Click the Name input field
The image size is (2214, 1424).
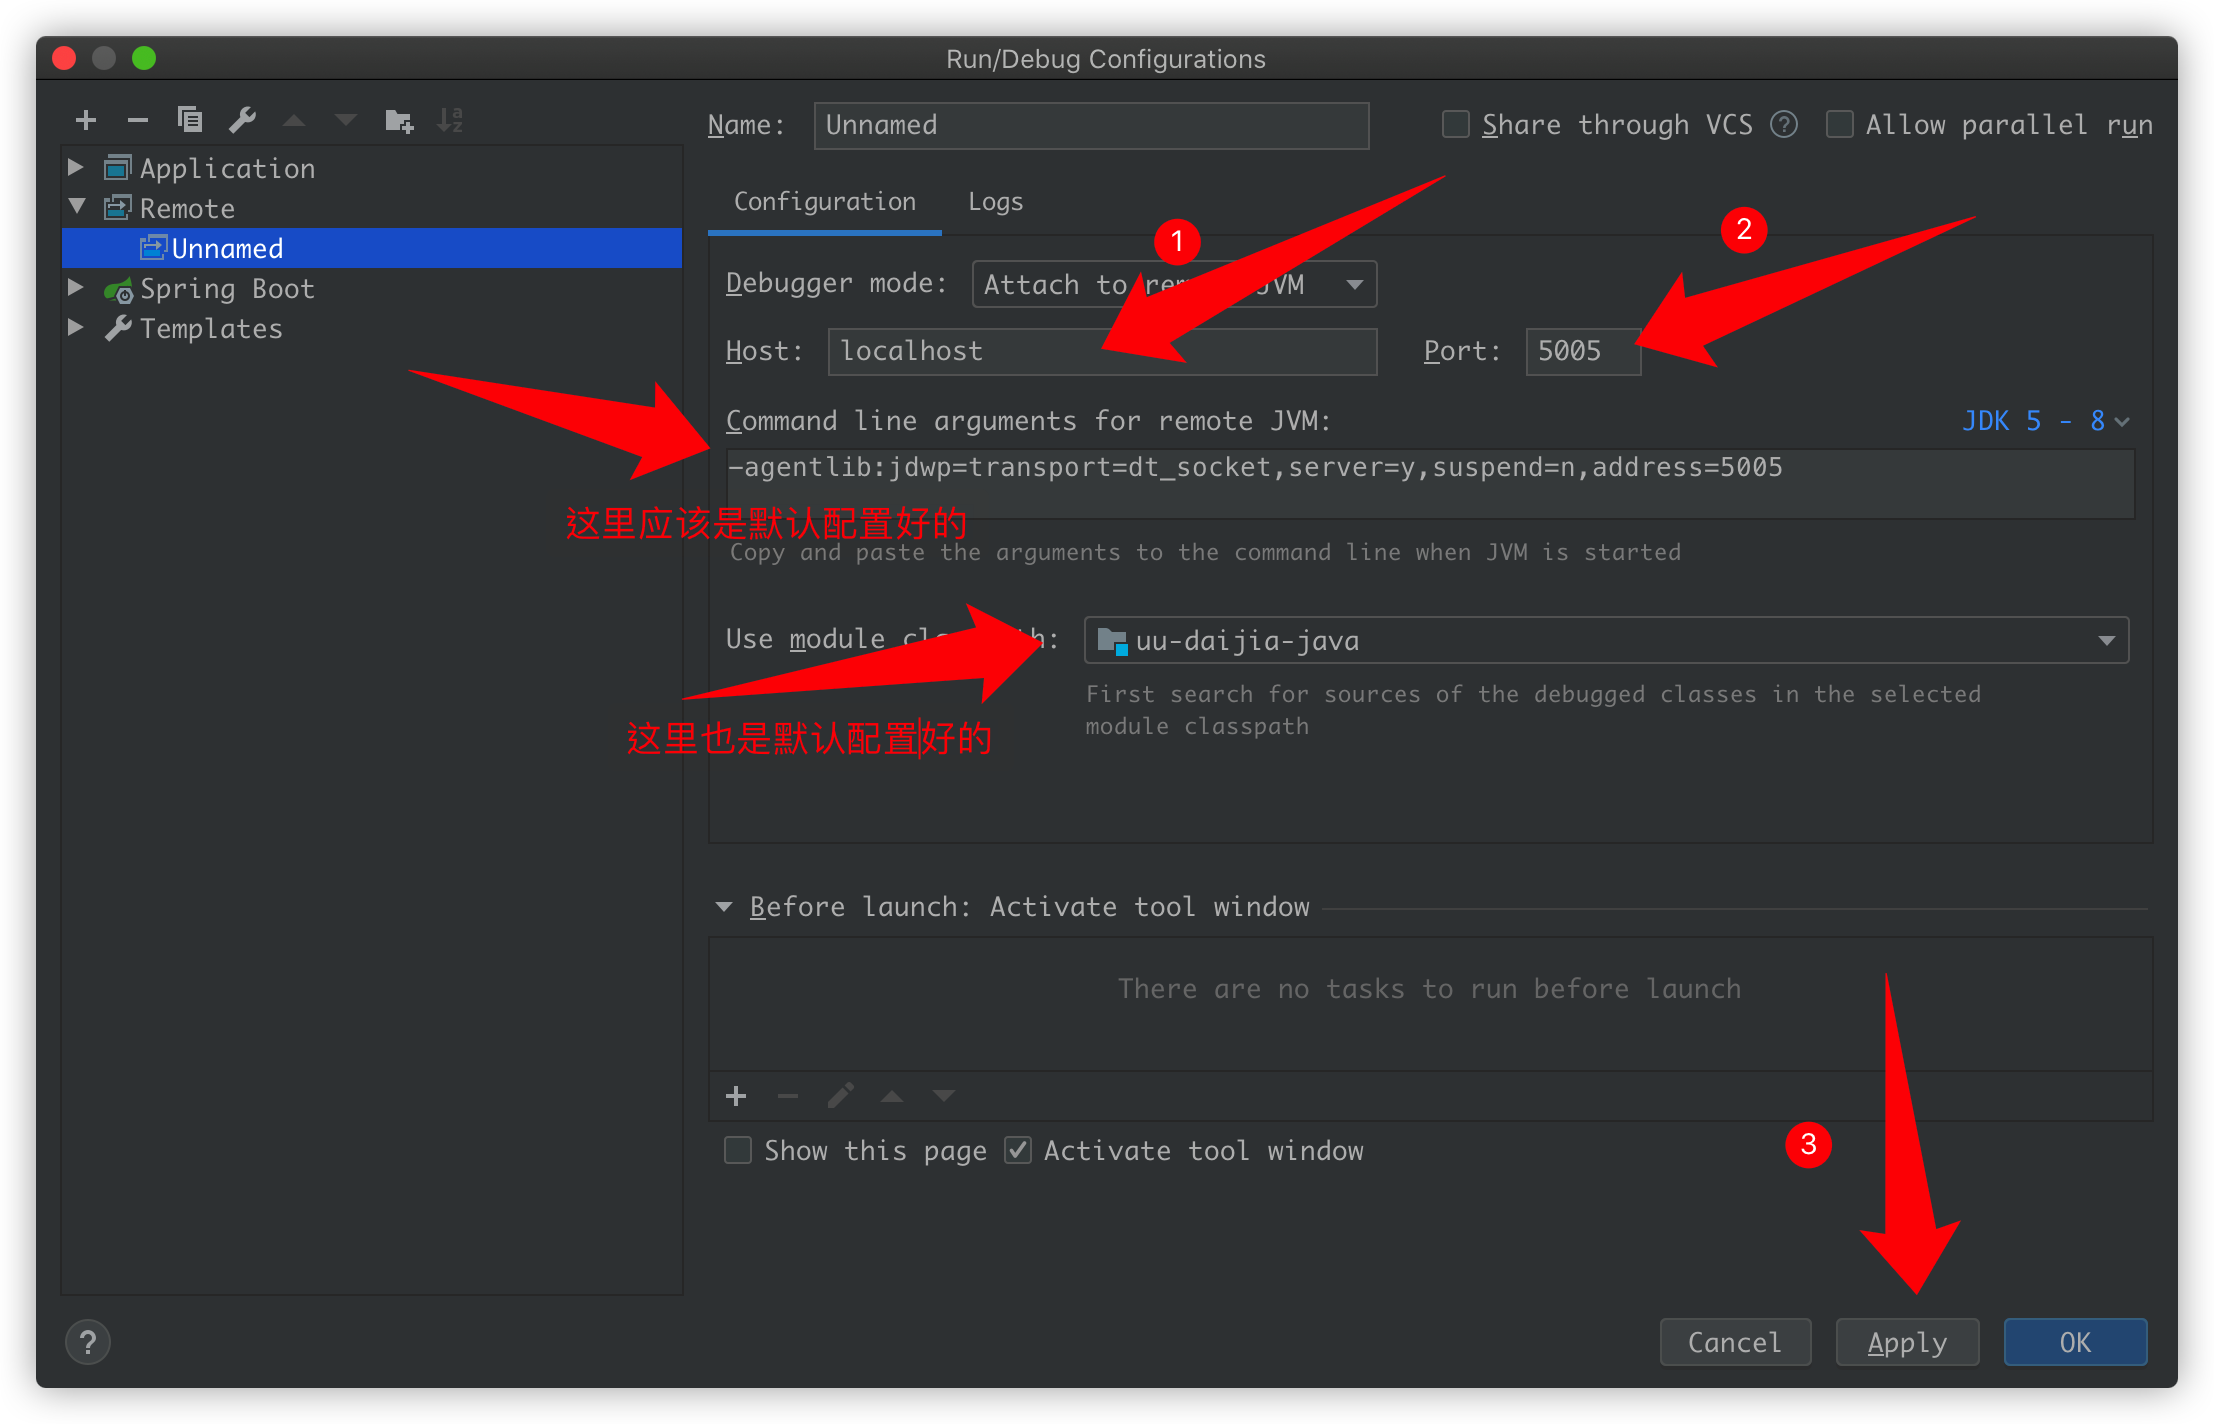coord(1091,125)
